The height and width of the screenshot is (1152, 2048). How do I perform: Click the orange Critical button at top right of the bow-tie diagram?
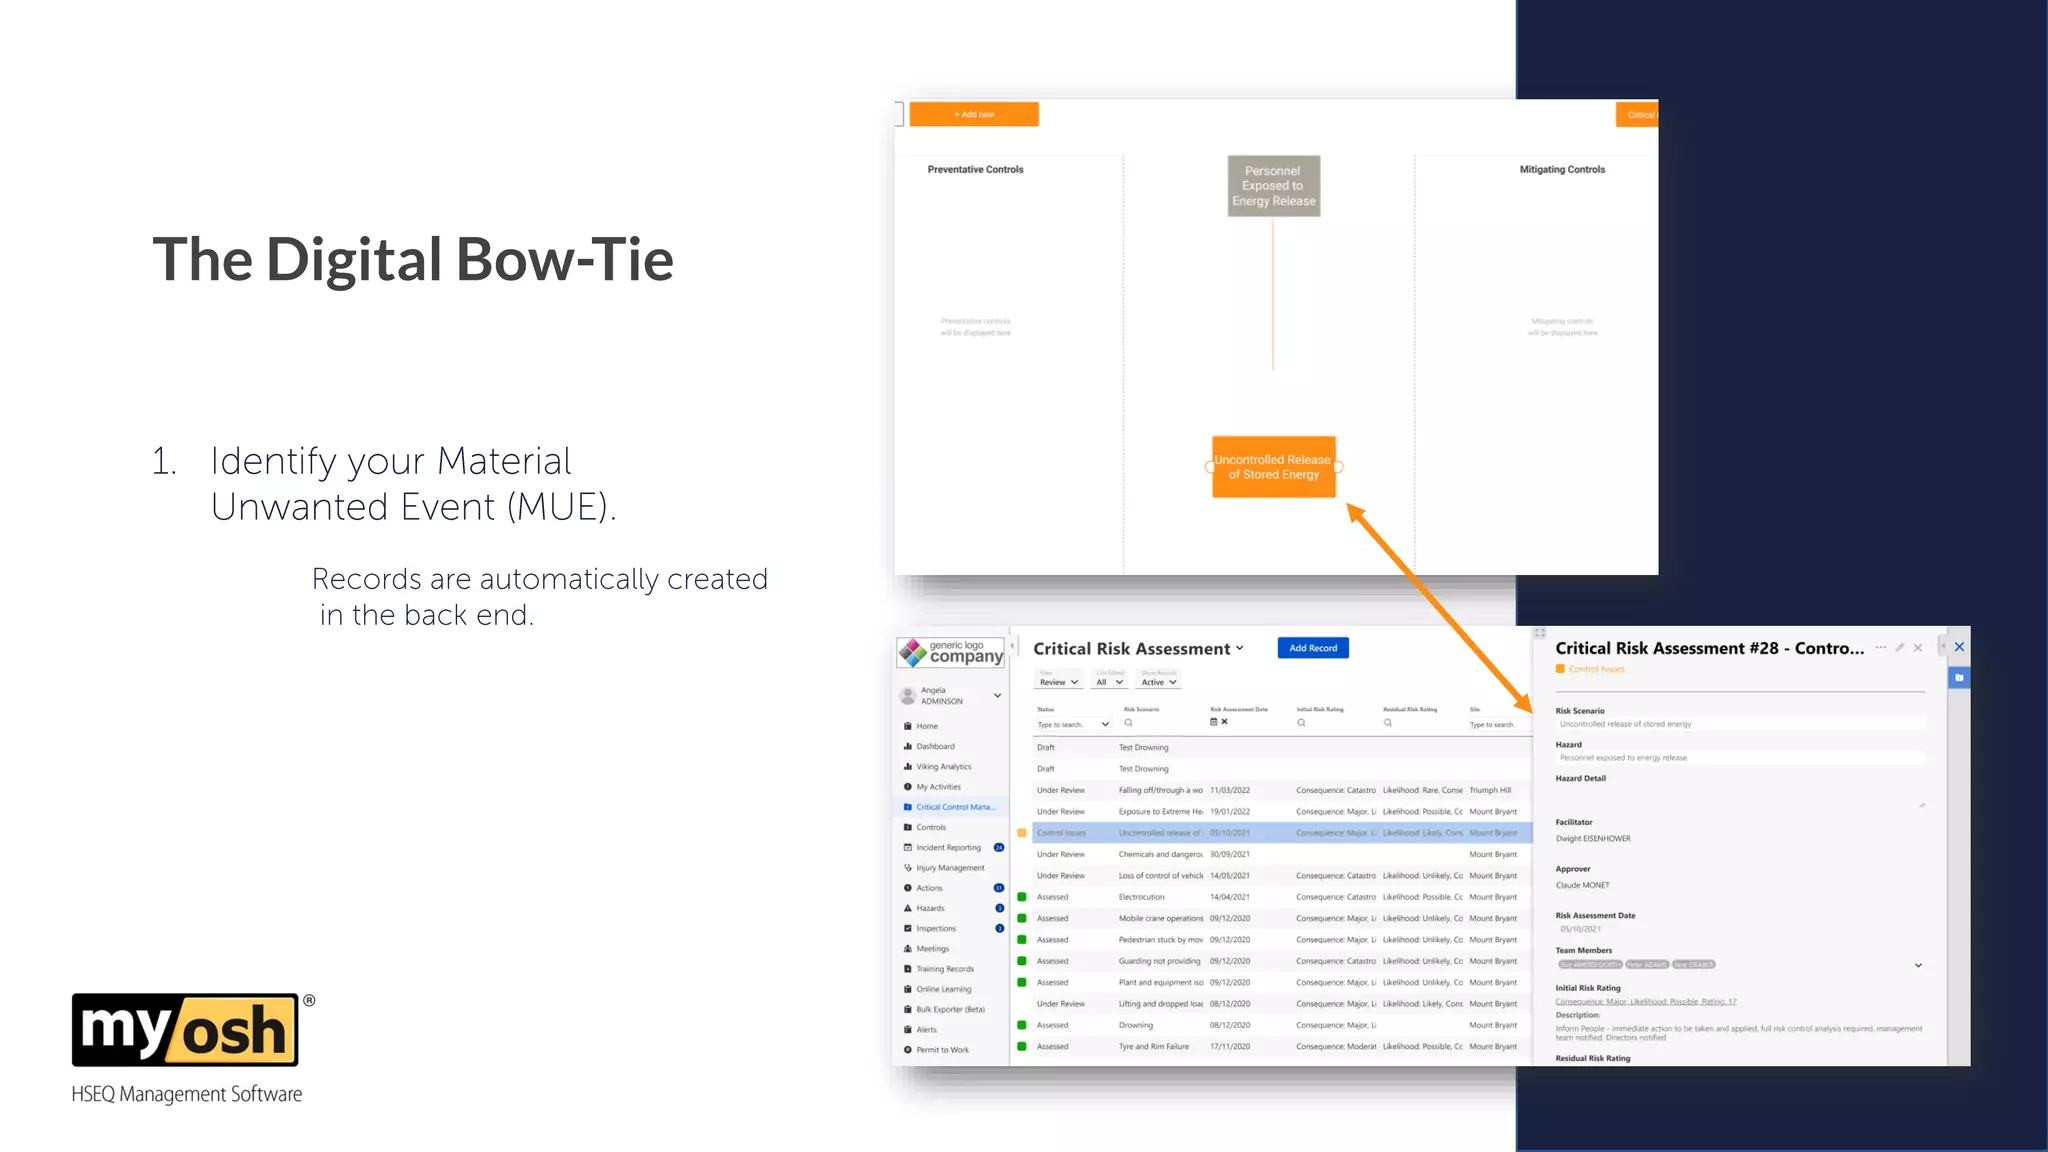click(x=1637, y=114)
